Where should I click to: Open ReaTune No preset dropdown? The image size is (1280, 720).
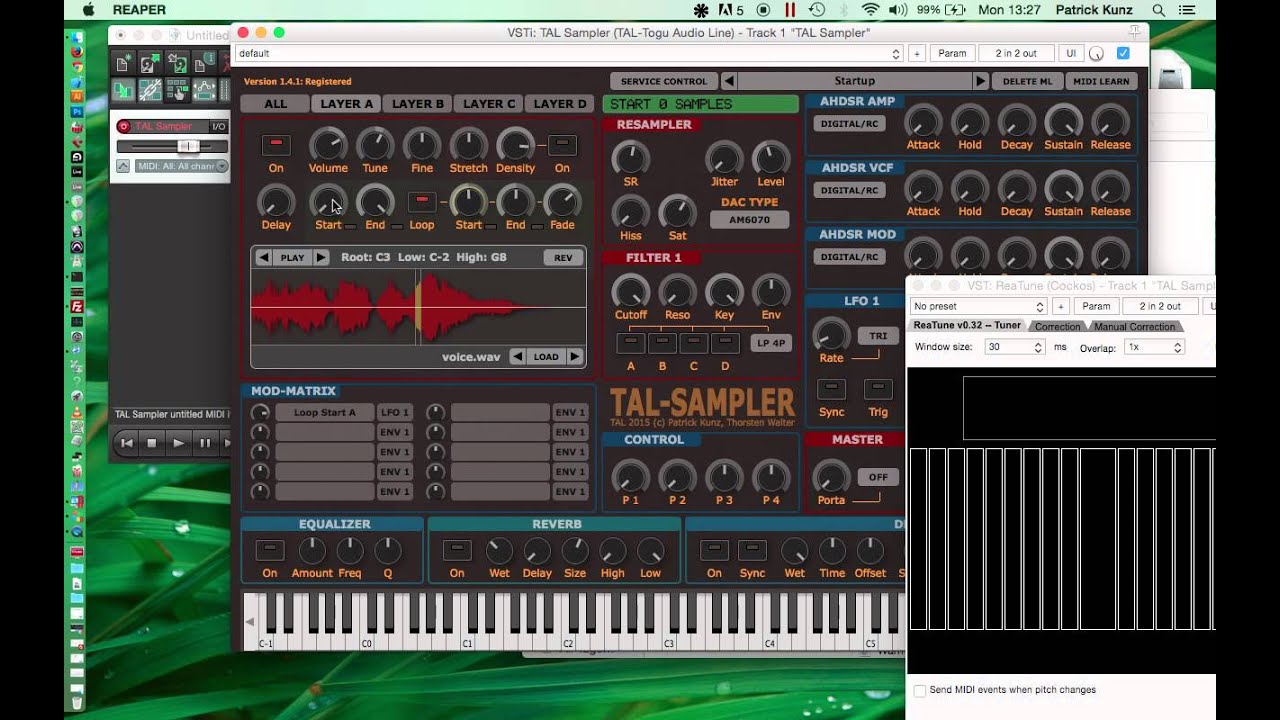(x=978, y=306)
